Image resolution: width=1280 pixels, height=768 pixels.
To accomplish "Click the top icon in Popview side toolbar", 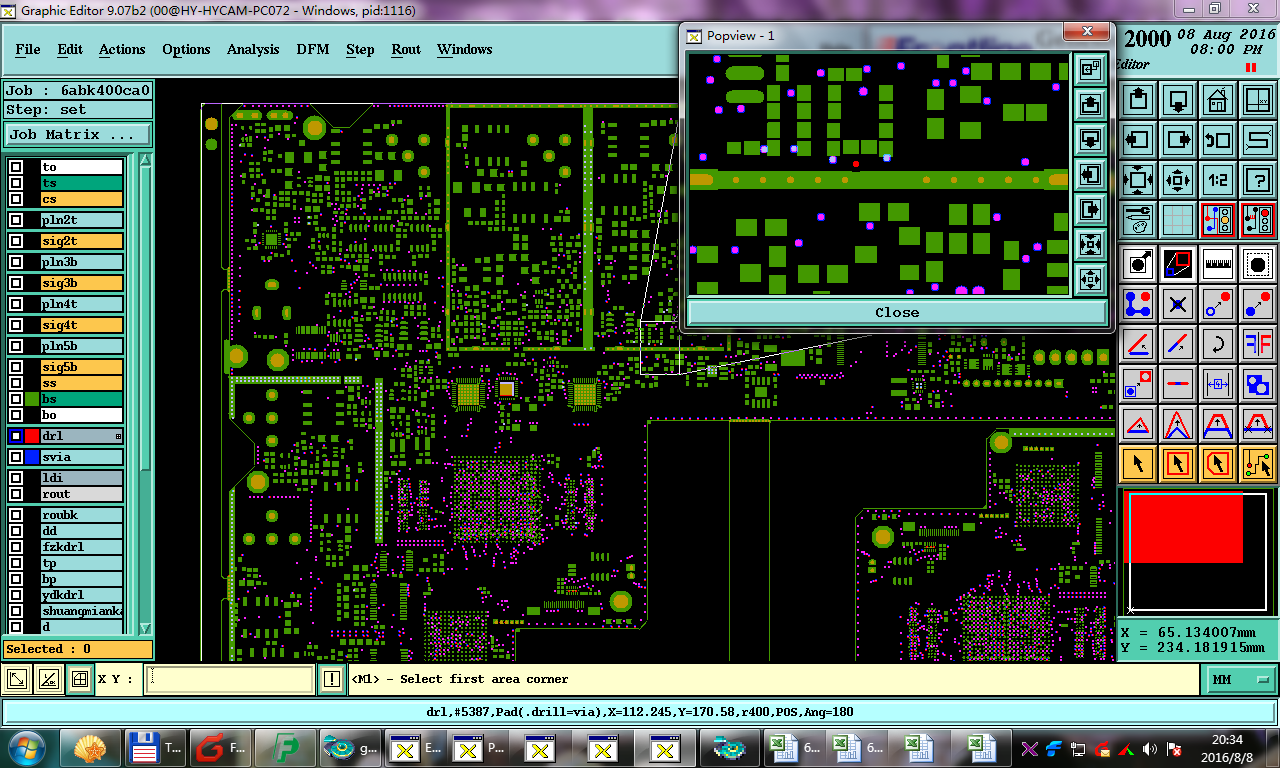I will [1090, 69].
